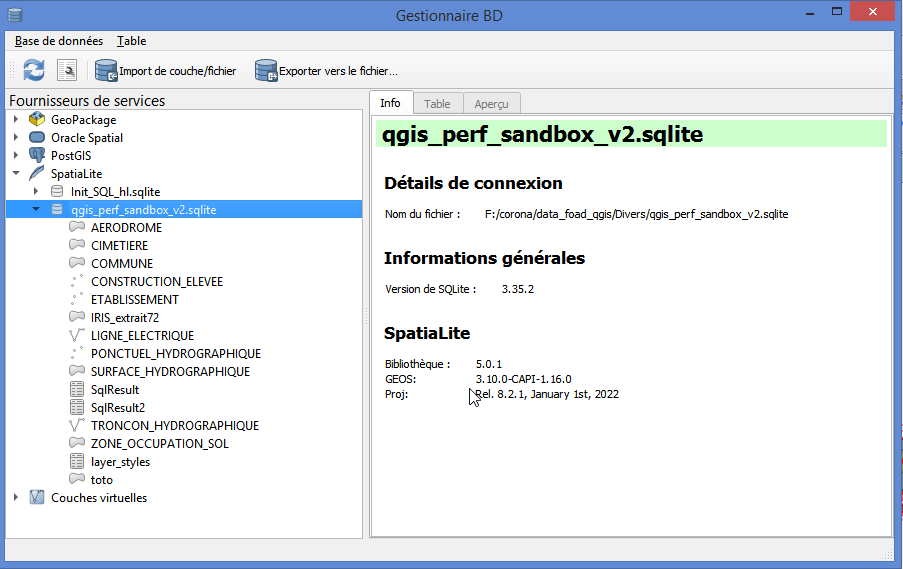Select the layer_styles table name
Image resolution: width=903 pixels, height=569 pixels.
120,462
